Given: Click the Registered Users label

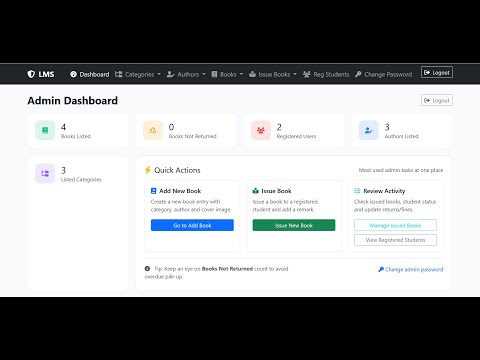Looking at the screenshot, I should tap(296, 136).
